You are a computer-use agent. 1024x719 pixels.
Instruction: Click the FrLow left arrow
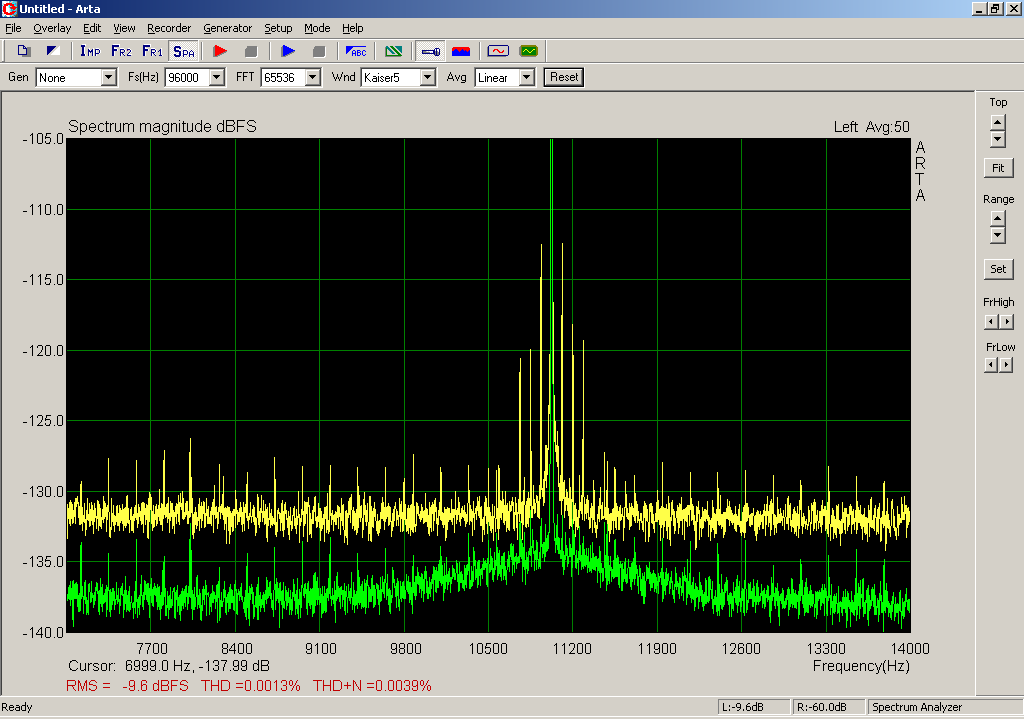(x=991, y=365)
